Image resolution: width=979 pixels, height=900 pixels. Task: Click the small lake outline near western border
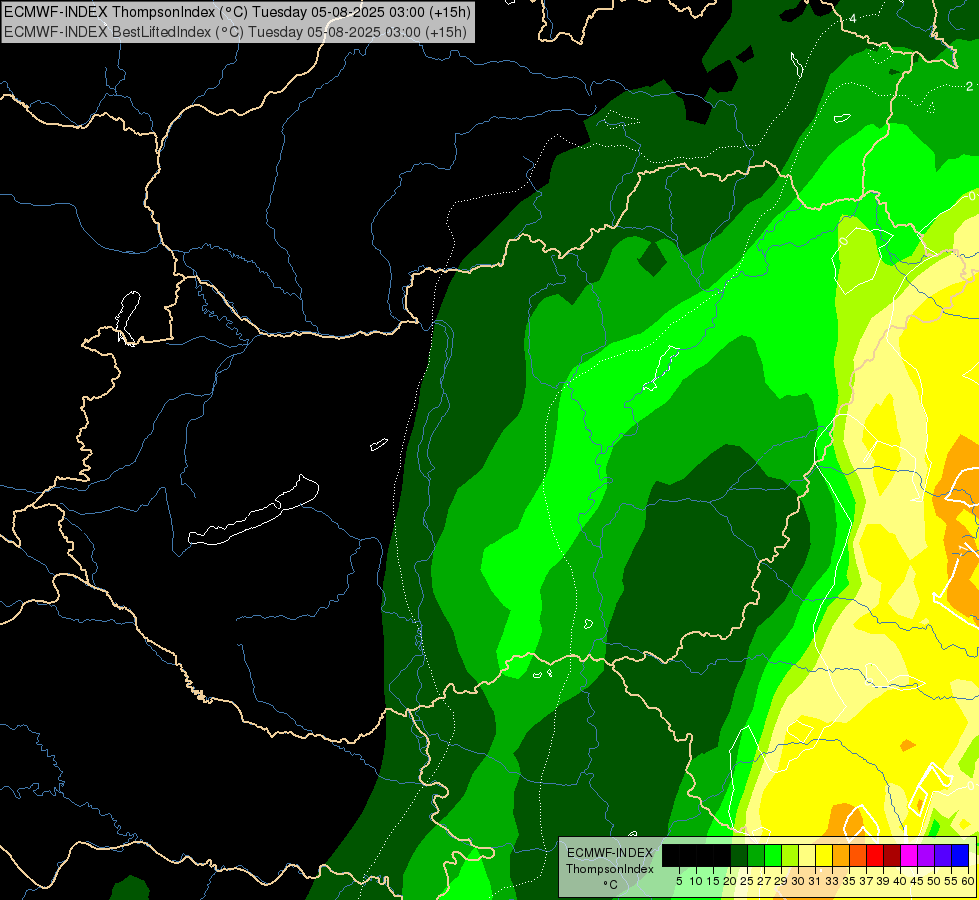(x=127, y=317)
